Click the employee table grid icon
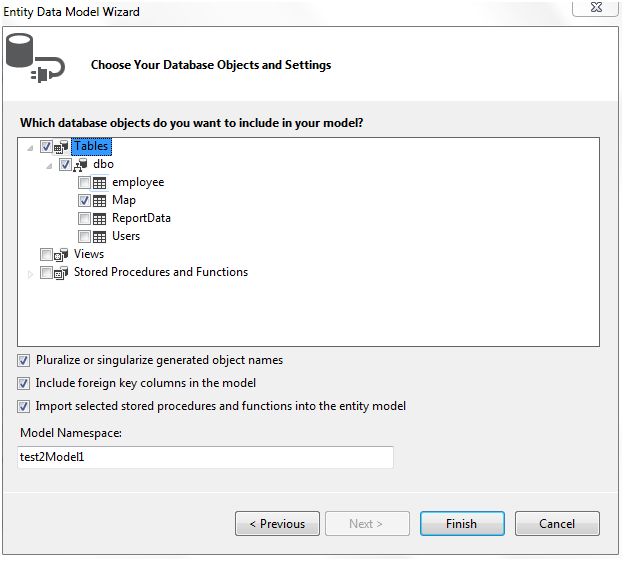This screenshot has width=624, height=561. coord(99,183)
